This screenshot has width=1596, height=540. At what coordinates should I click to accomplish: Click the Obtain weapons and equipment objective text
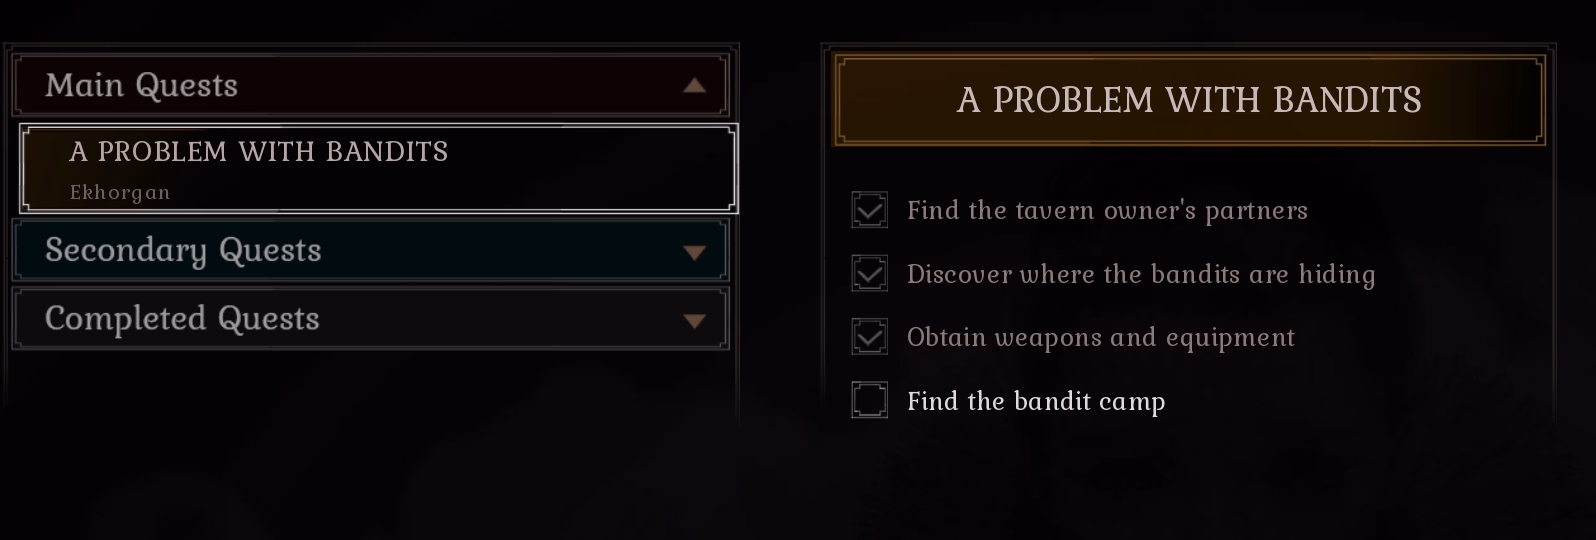pos(1100,338)
